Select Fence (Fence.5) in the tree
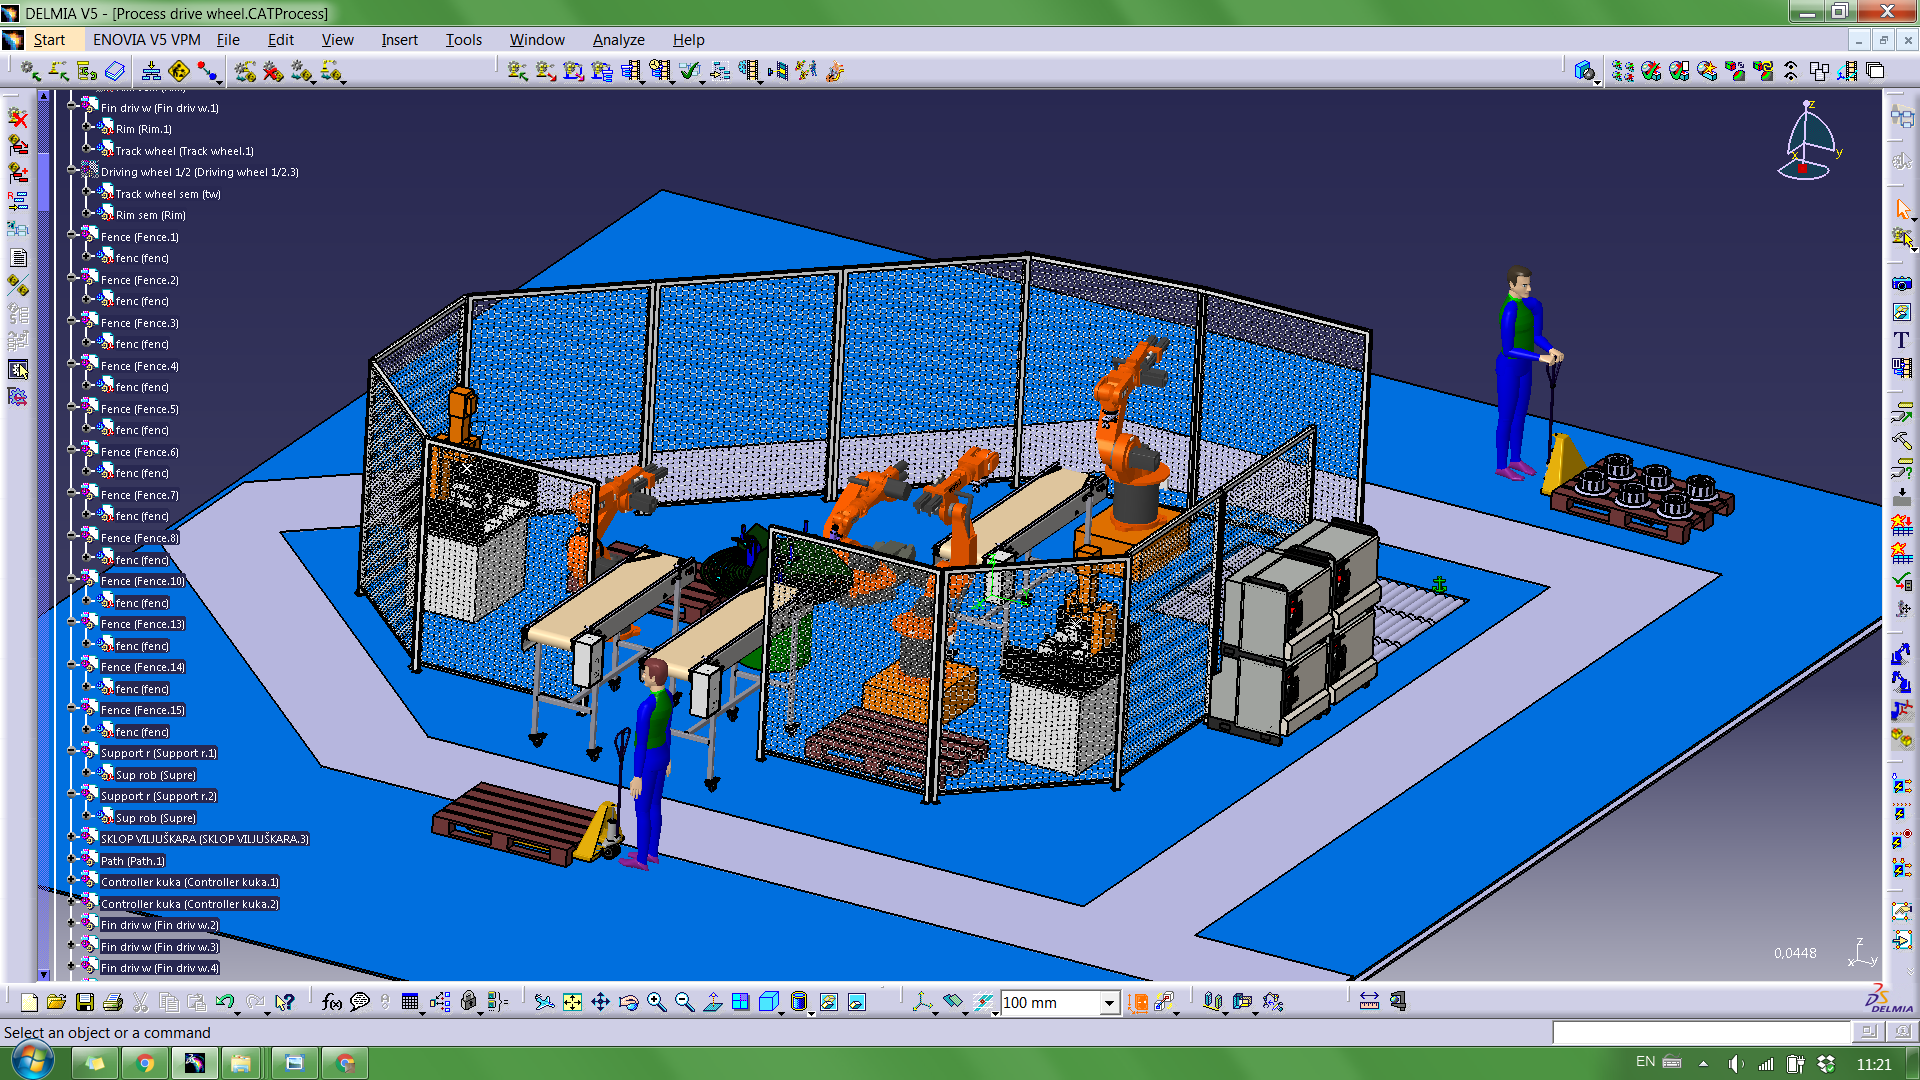The image size is (1920, 1080). (139, 409)
